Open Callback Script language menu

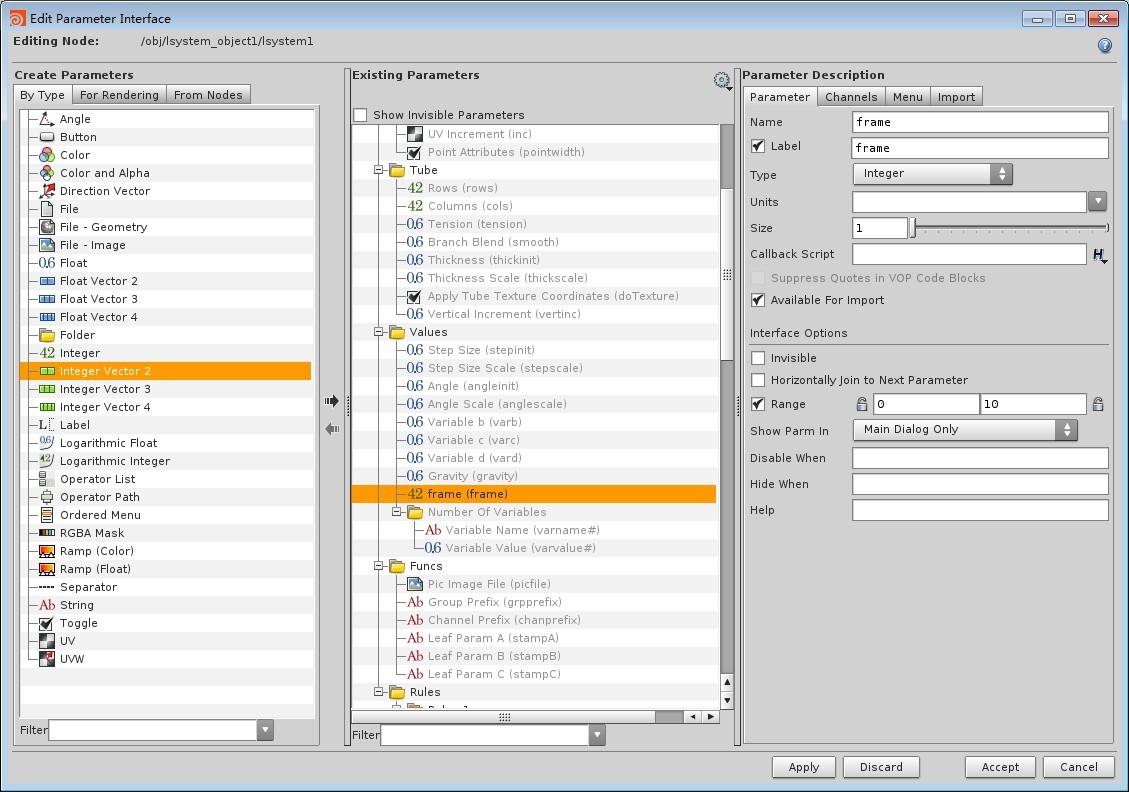(x=1099, y=255)
